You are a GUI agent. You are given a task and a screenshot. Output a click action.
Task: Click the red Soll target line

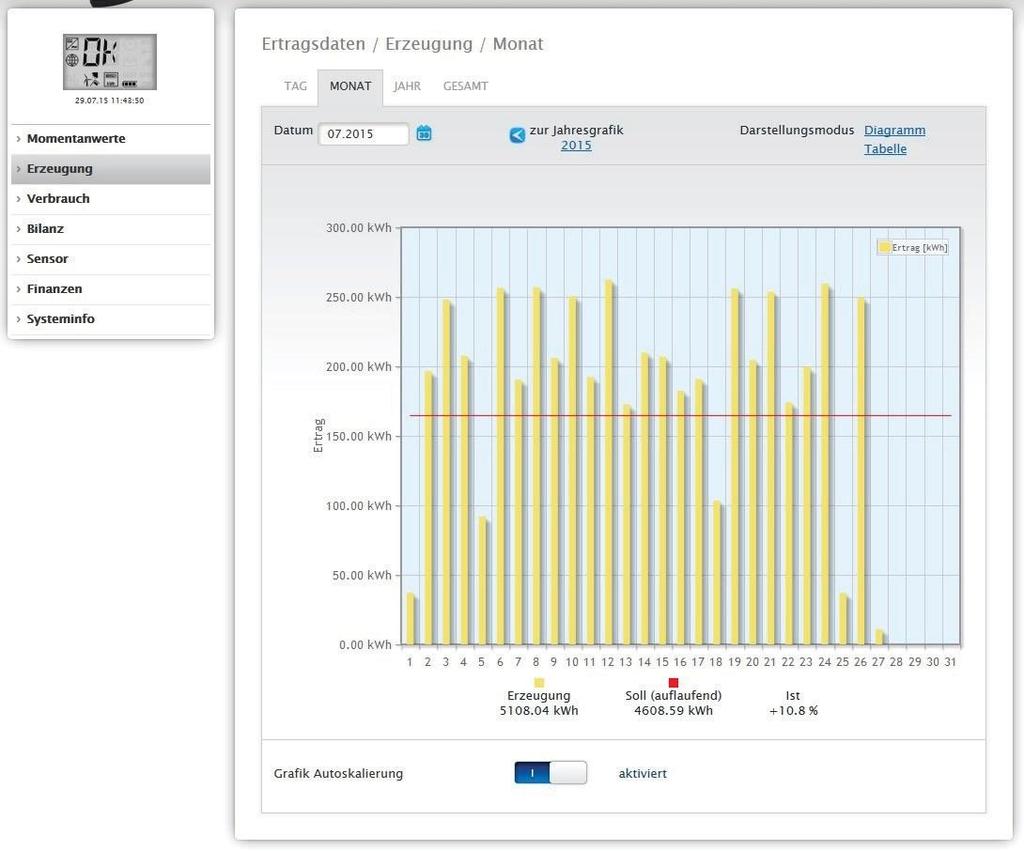click(x=680, y=415)
